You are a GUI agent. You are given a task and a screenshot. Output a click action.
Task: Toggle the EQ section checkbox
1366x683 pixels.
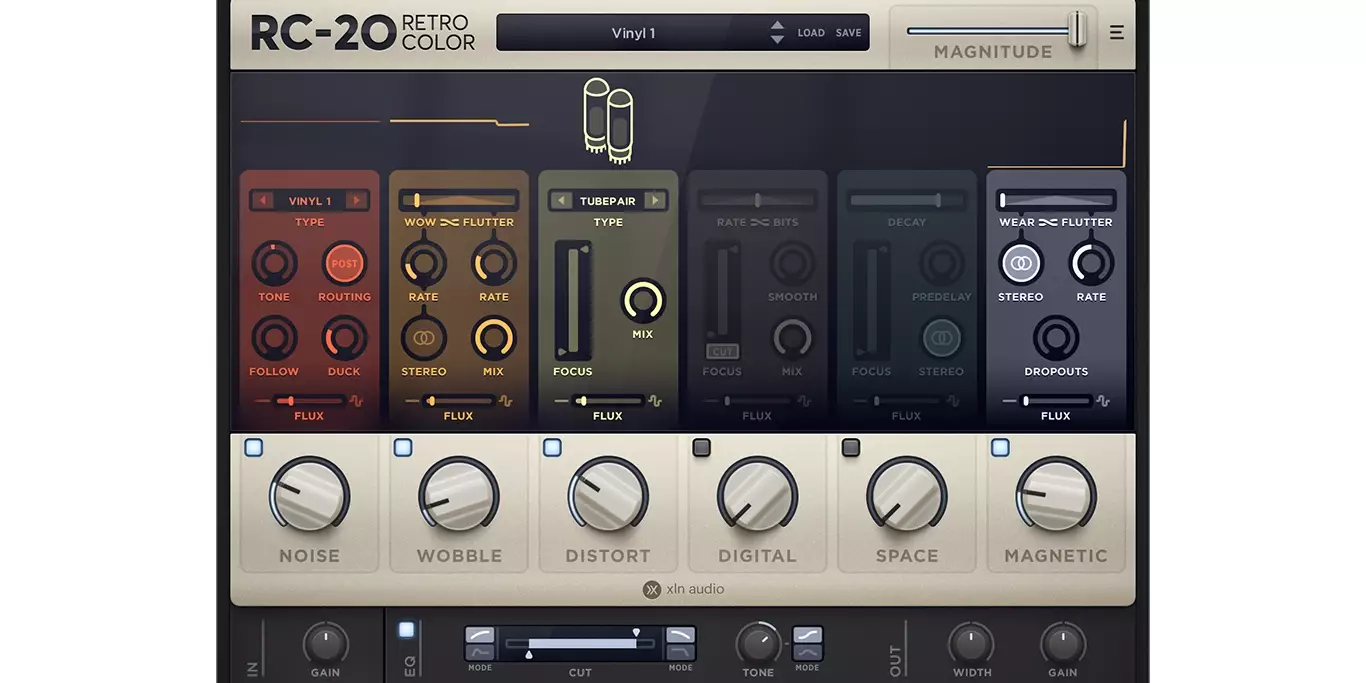point(406,630)
